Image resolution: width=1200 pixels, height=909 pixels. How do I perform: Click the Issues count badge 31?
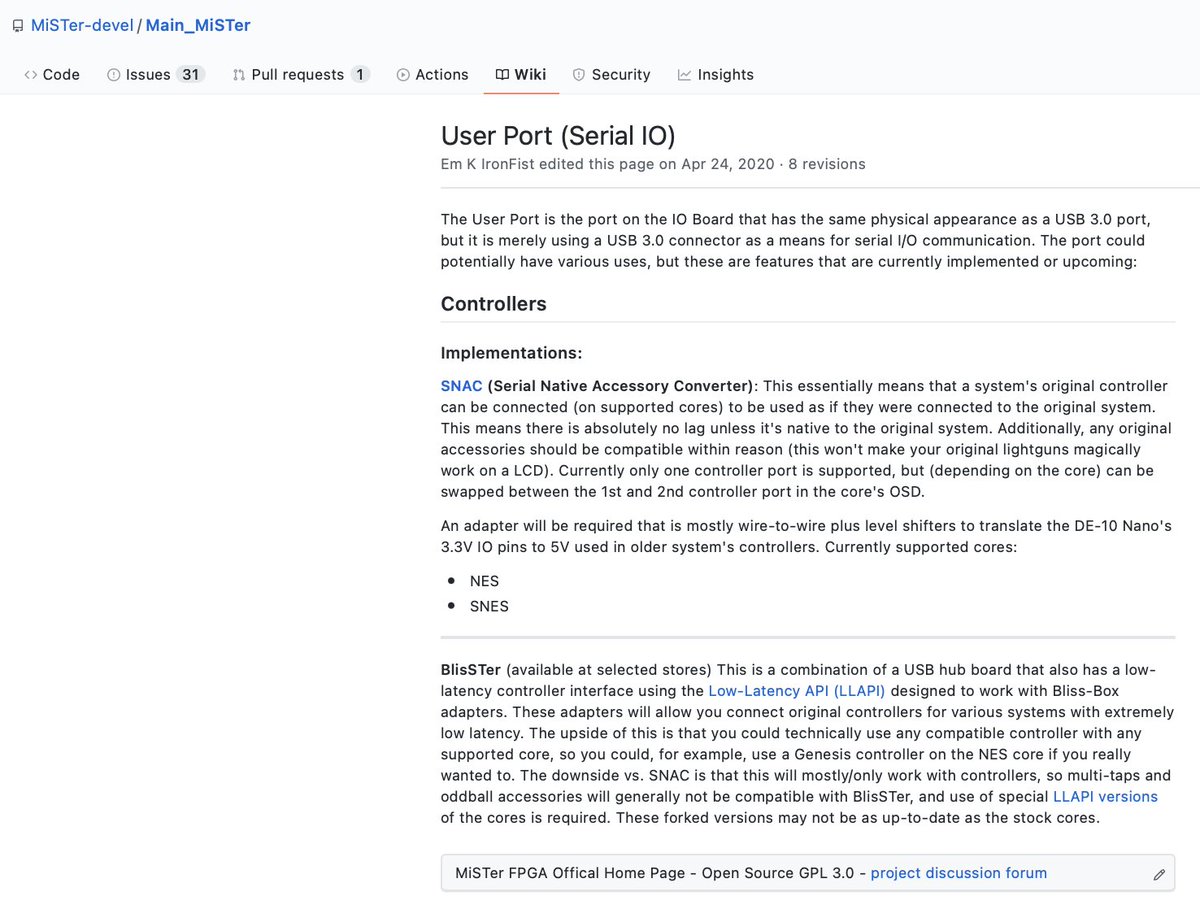(x=190, y=74)
